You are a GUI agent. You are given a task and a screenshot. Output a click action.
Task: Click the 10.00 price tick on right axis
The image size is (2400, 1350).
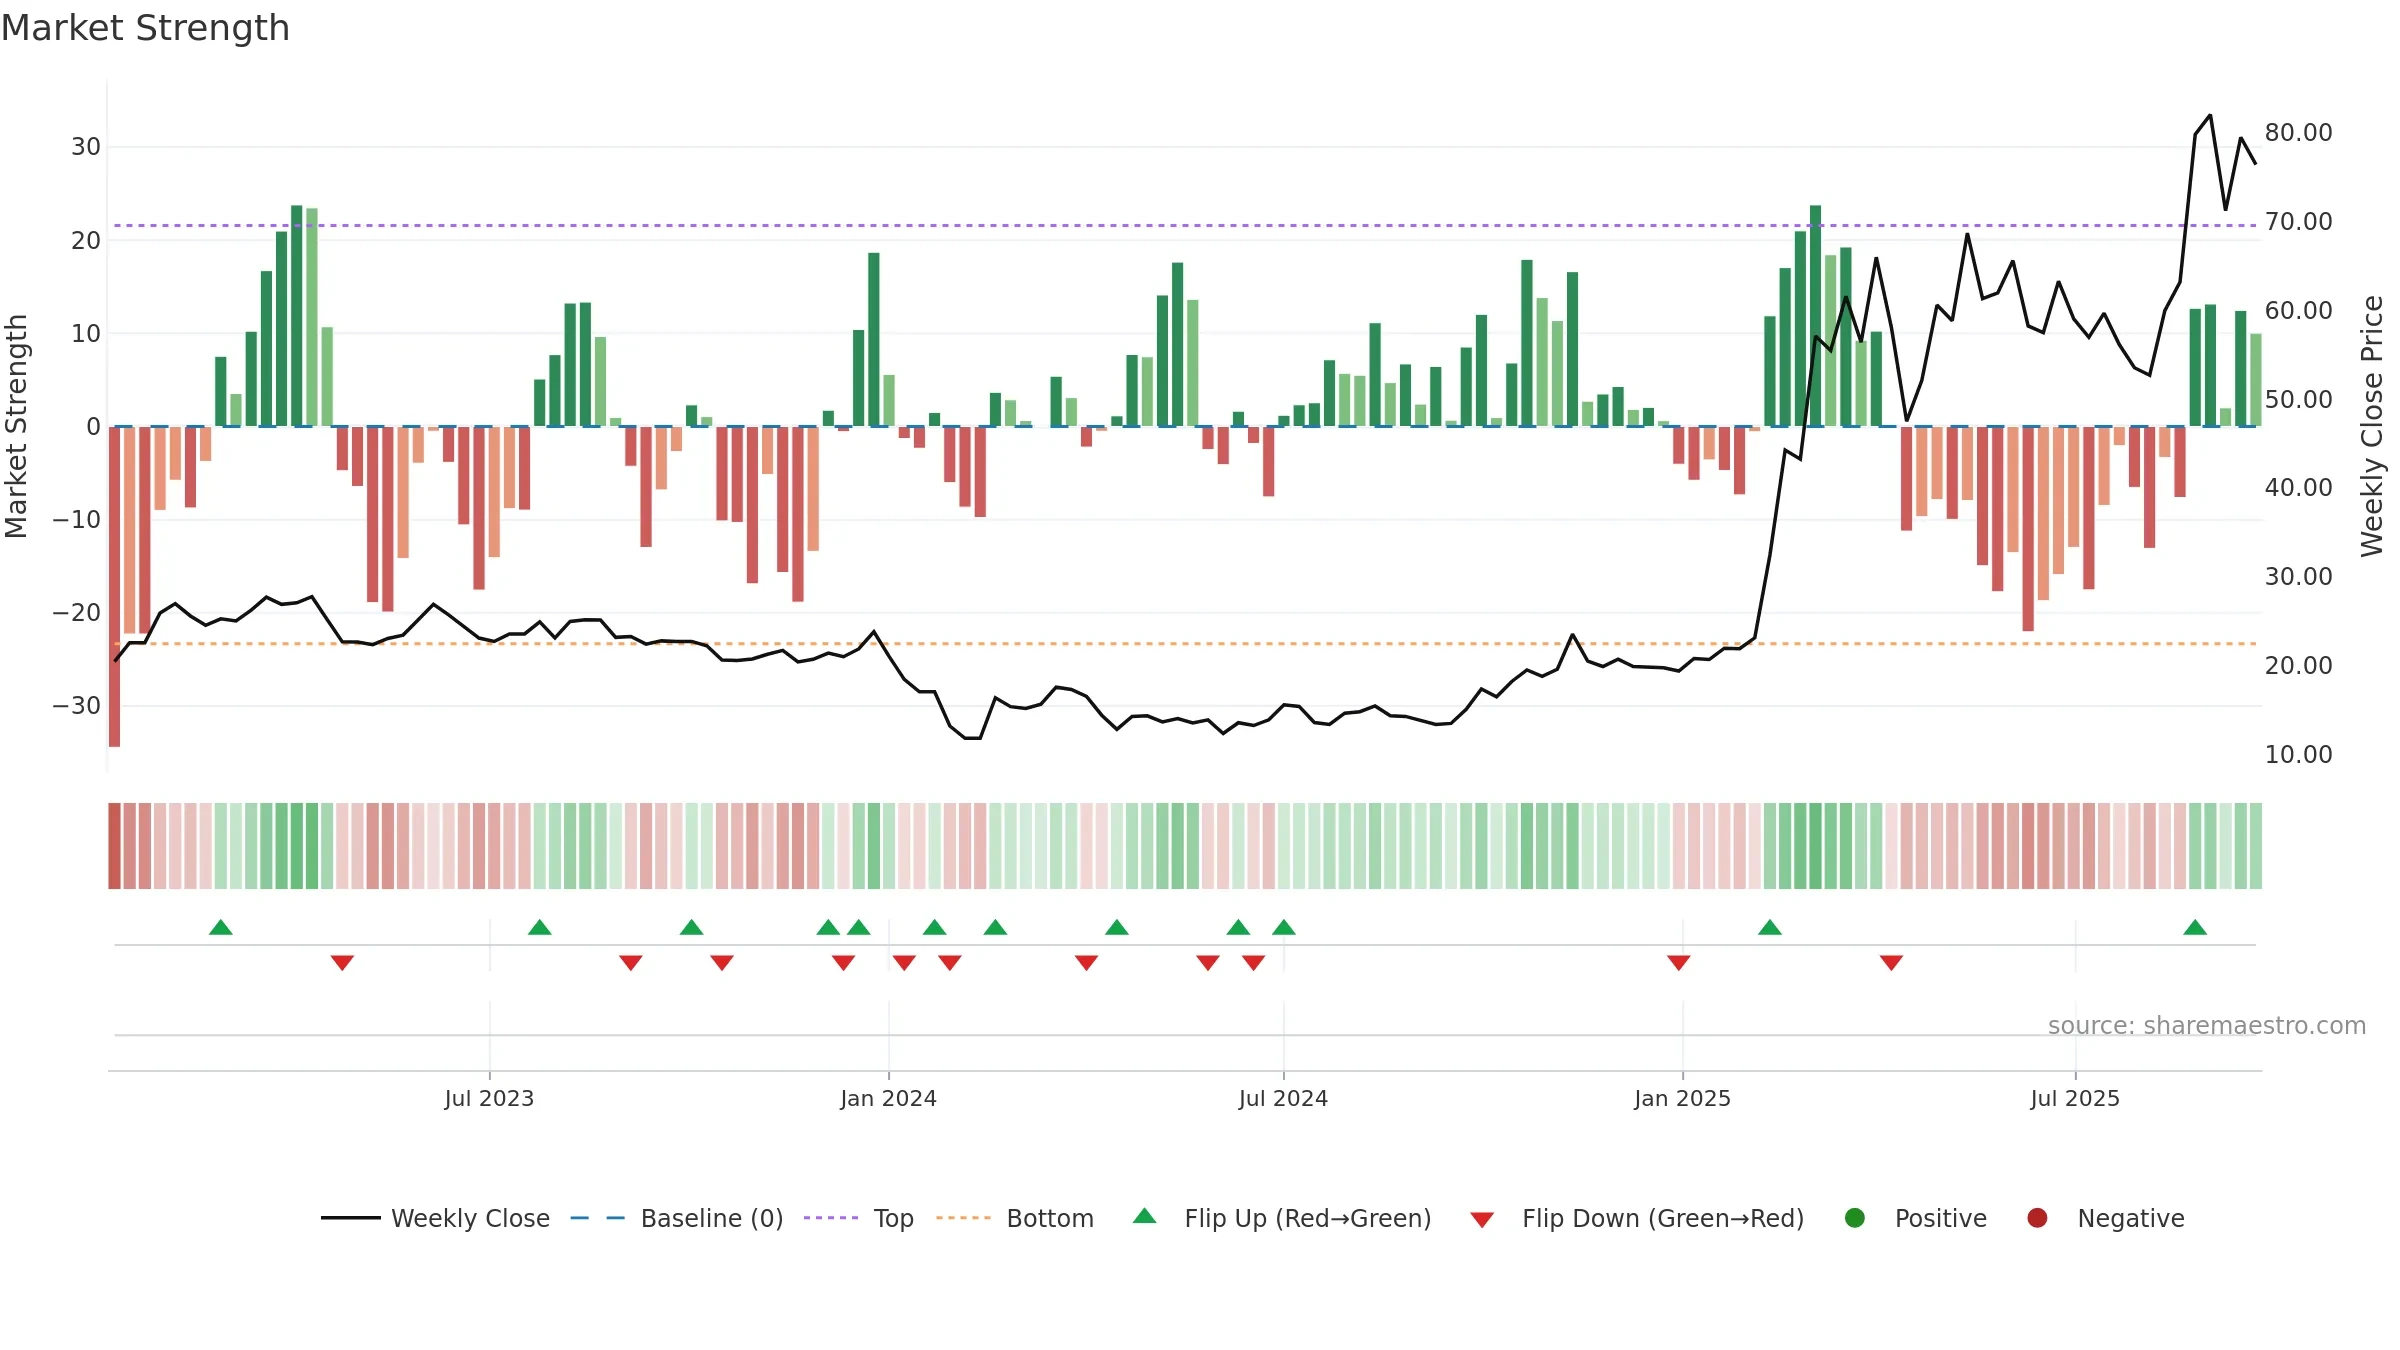coord(2298,754)
